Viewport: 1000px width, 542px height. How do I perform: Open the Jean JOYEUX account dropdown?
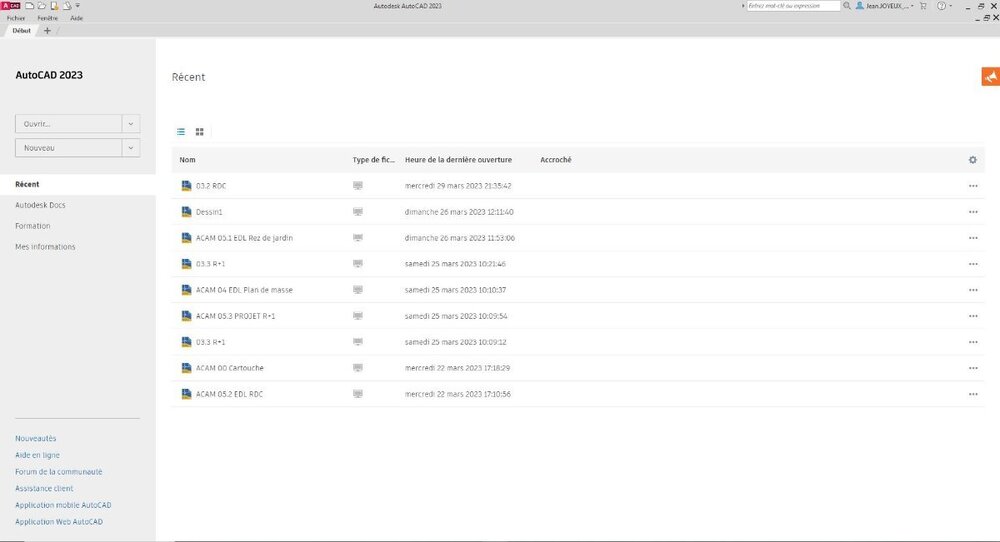coord(885,6)
